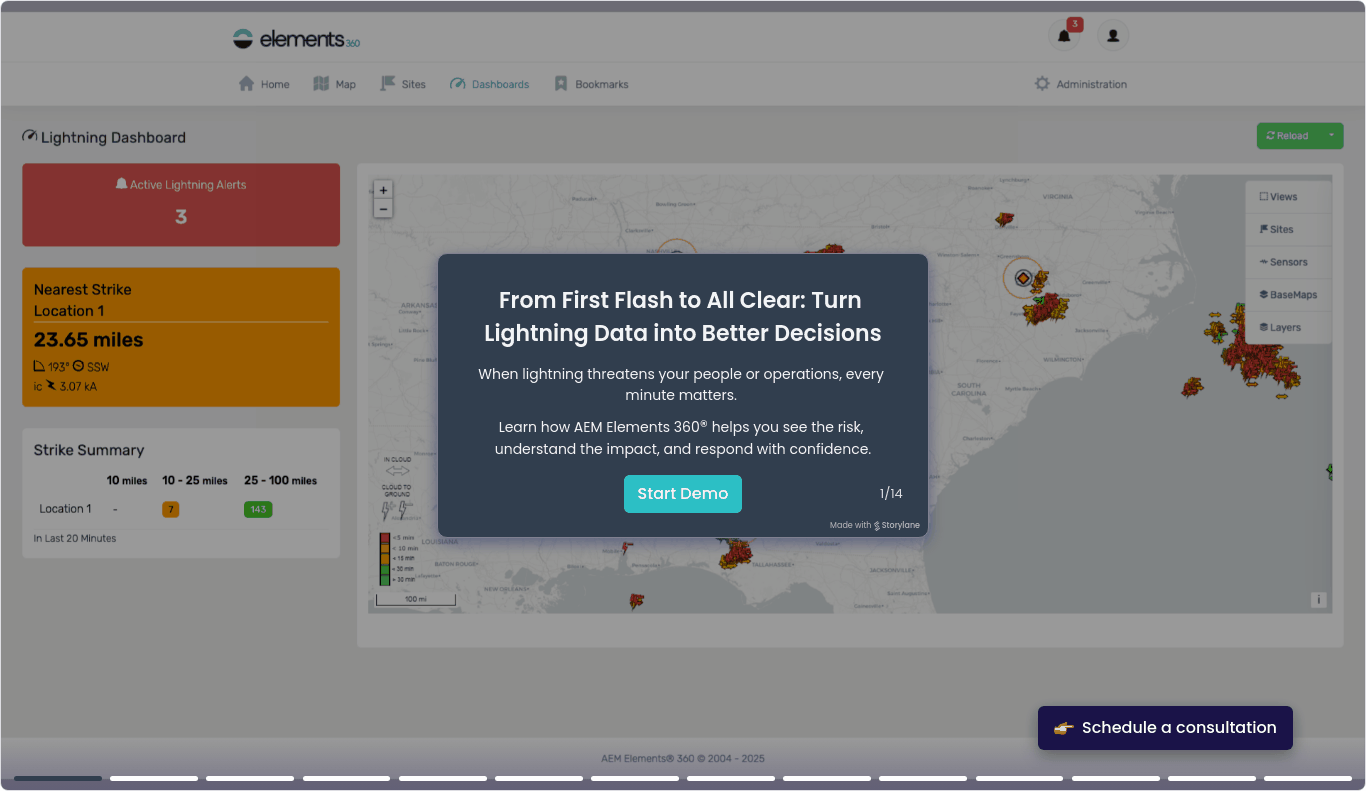Screen dimensions: 1366x791
Task: Click the '25 - 100 miles' column header
Action: 281,481
